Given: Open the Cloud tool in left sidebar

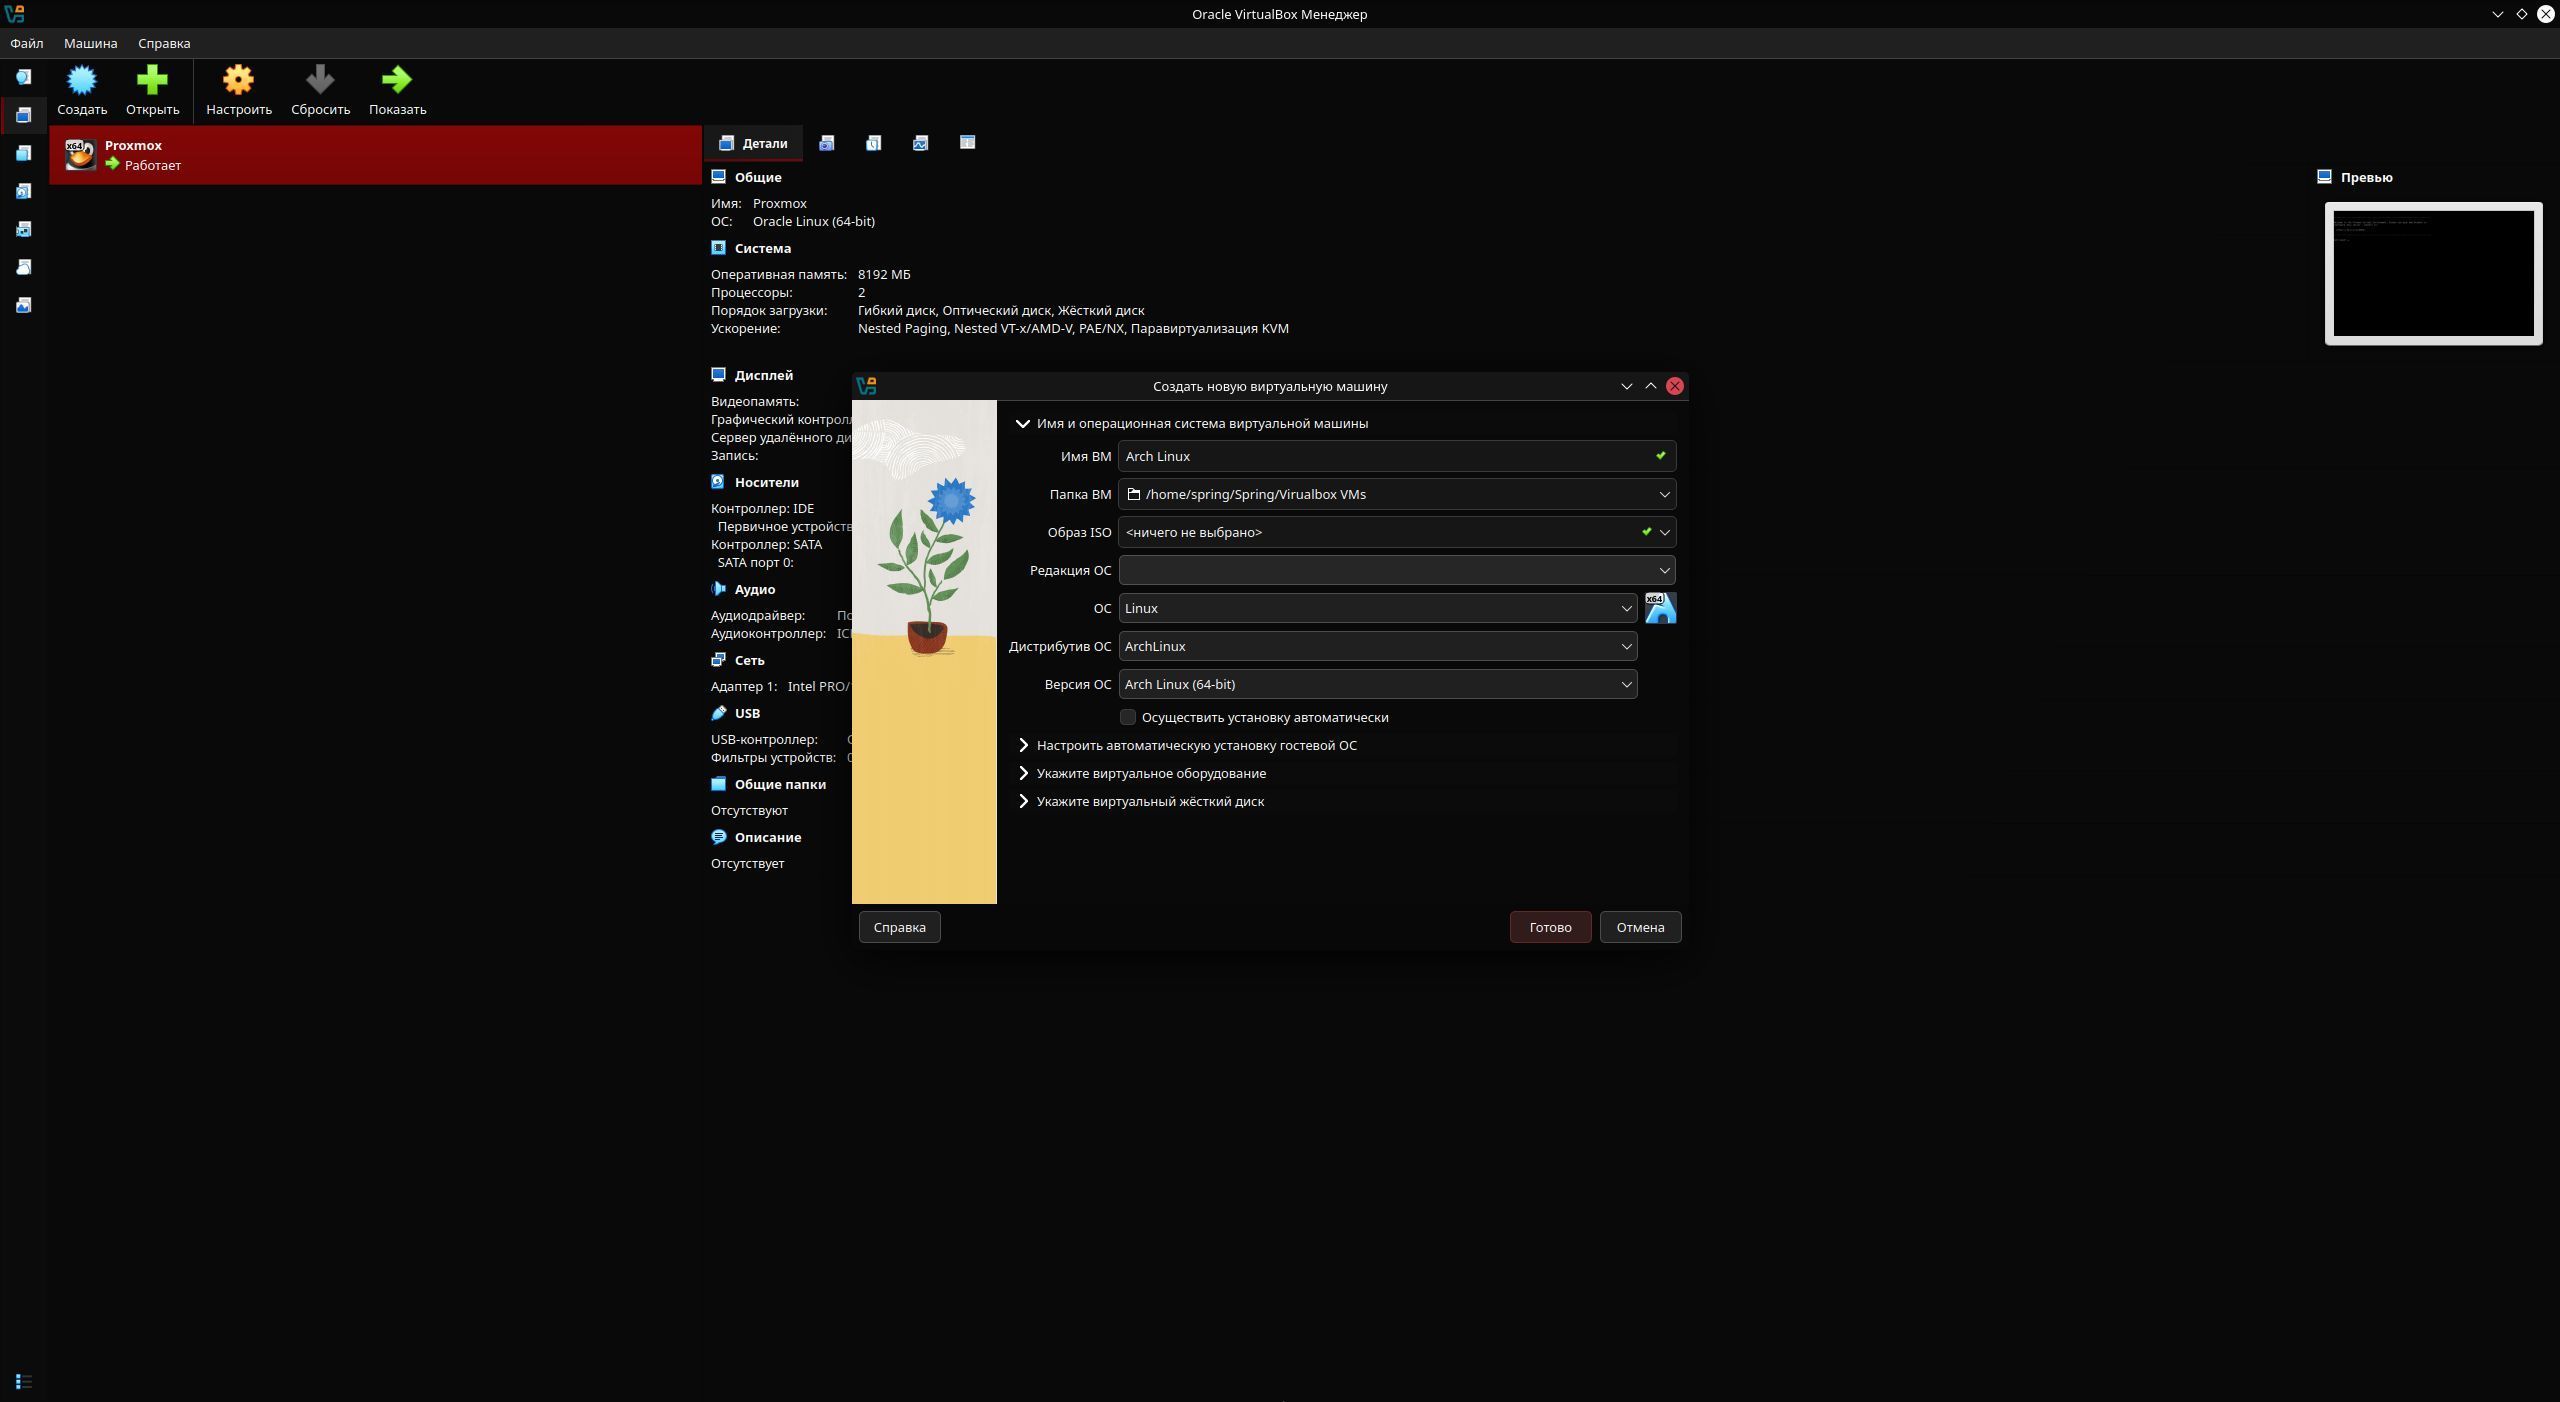Looking at the screenshot, I should click(24, 267).
